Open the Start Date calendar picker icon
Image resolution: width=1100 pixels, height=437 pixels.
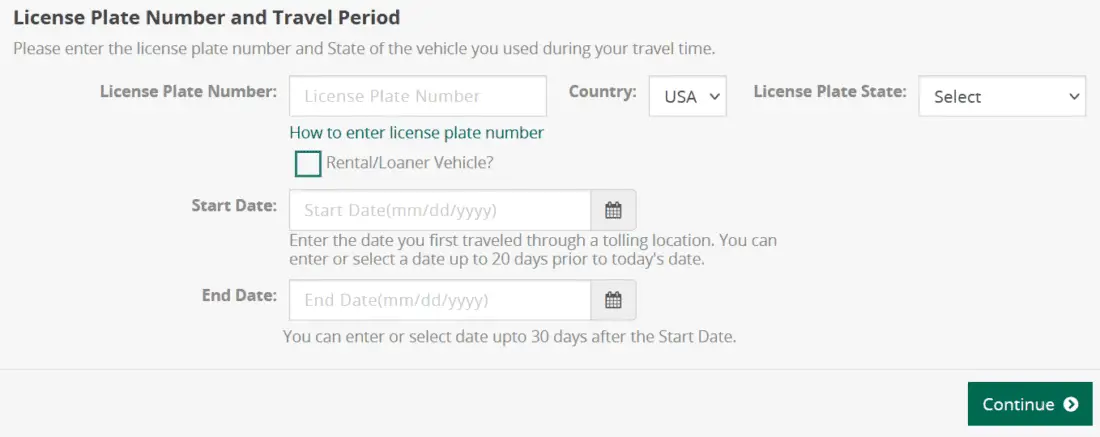pyautogui.click(x=613, y=210)
